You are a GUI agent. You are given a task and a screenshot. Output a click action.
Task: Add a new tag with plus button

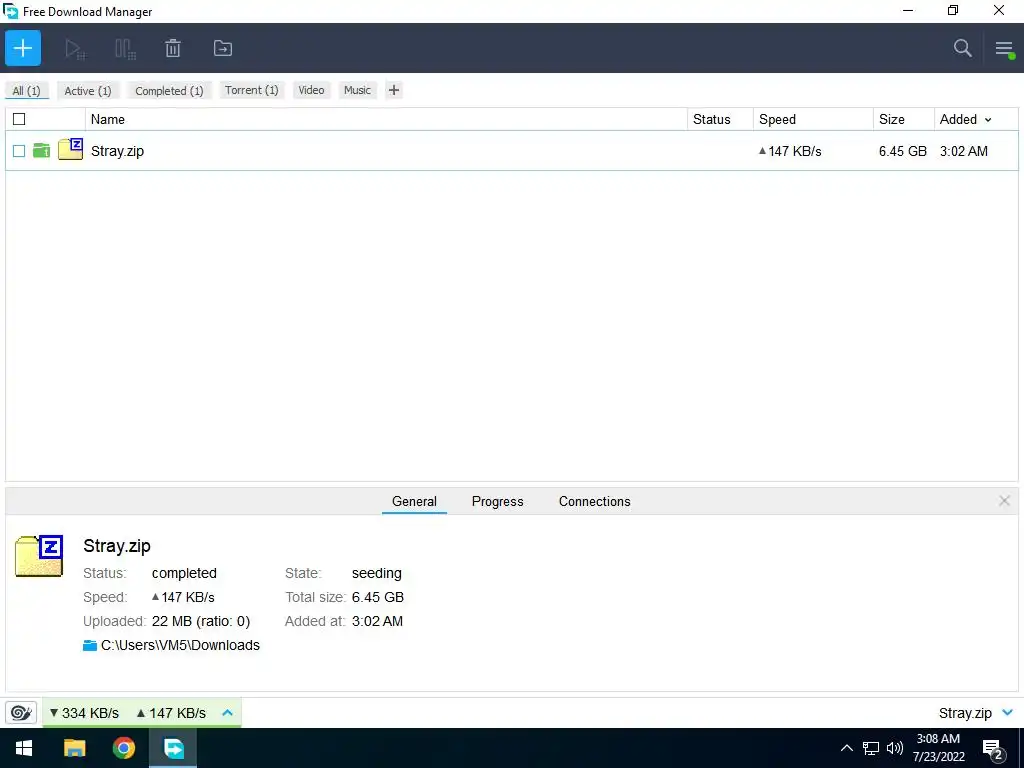point(394,90)
